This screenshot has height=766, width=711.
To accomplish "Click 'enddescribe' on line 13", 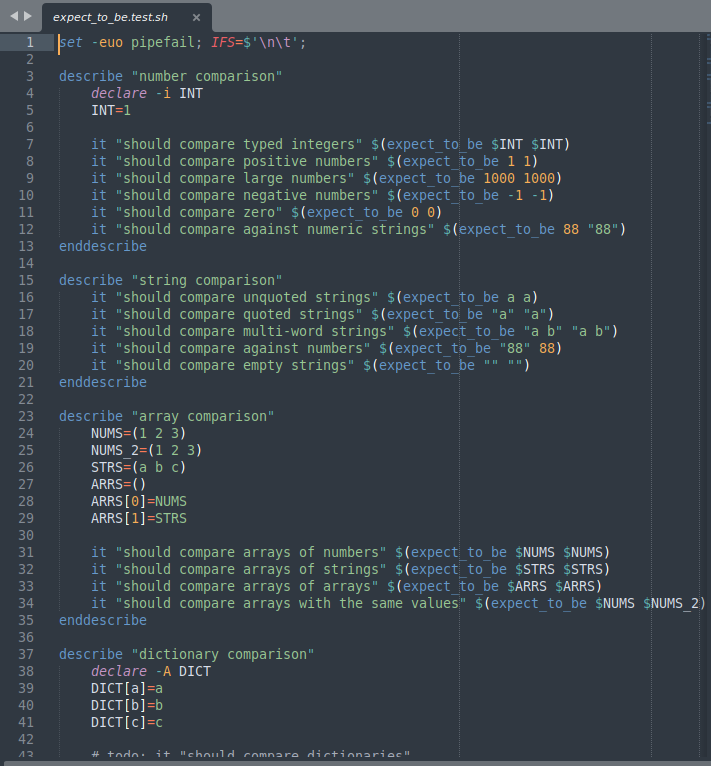I will 103,246.
